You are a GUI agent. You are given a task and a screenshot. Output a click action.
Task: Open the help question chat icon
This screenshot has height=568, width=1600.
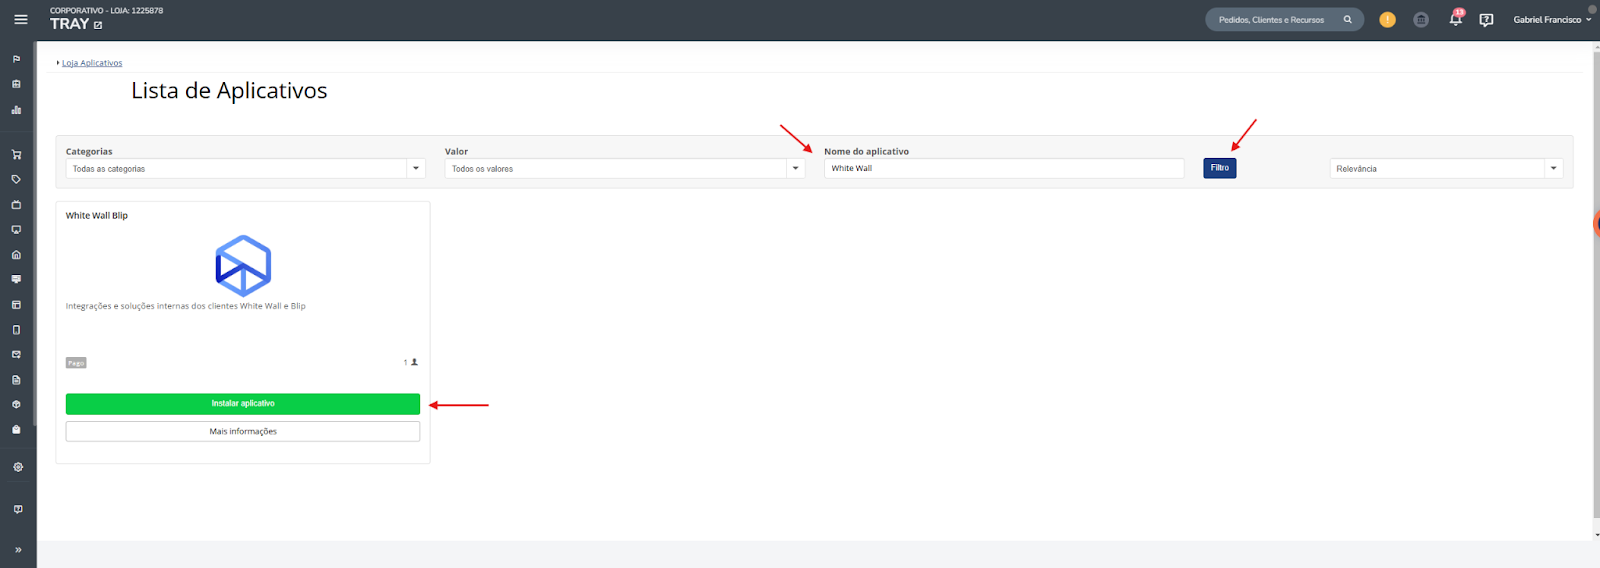(1486, 20)
